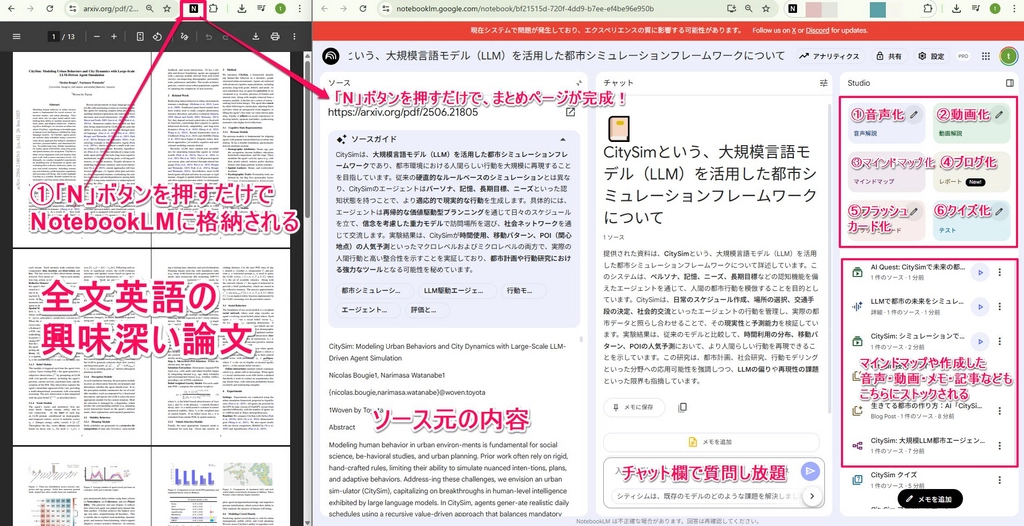The height and width of the screenshot is (526, 1024).
Task: Click the メモを追加 button in chat panel
Action: click(711, 442)
